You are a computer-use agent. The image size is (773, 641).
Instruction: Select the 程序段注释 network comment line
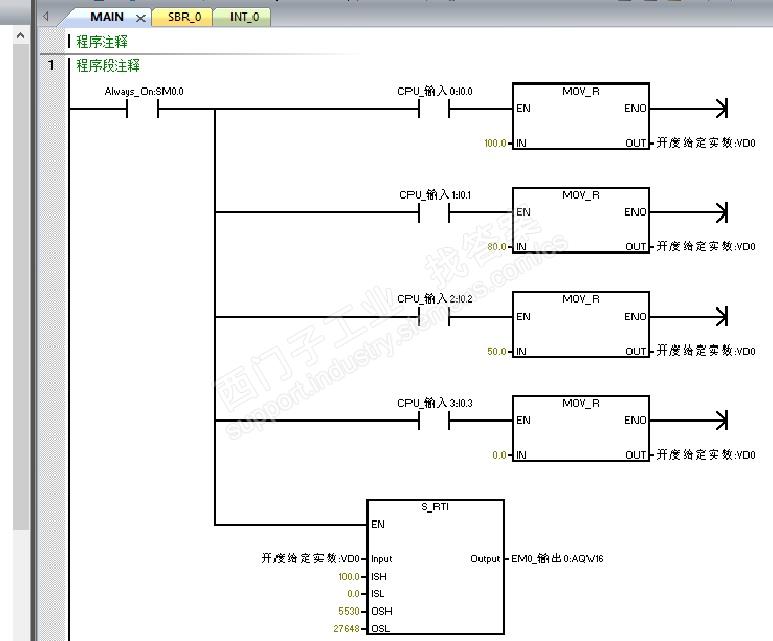[108, 65]
